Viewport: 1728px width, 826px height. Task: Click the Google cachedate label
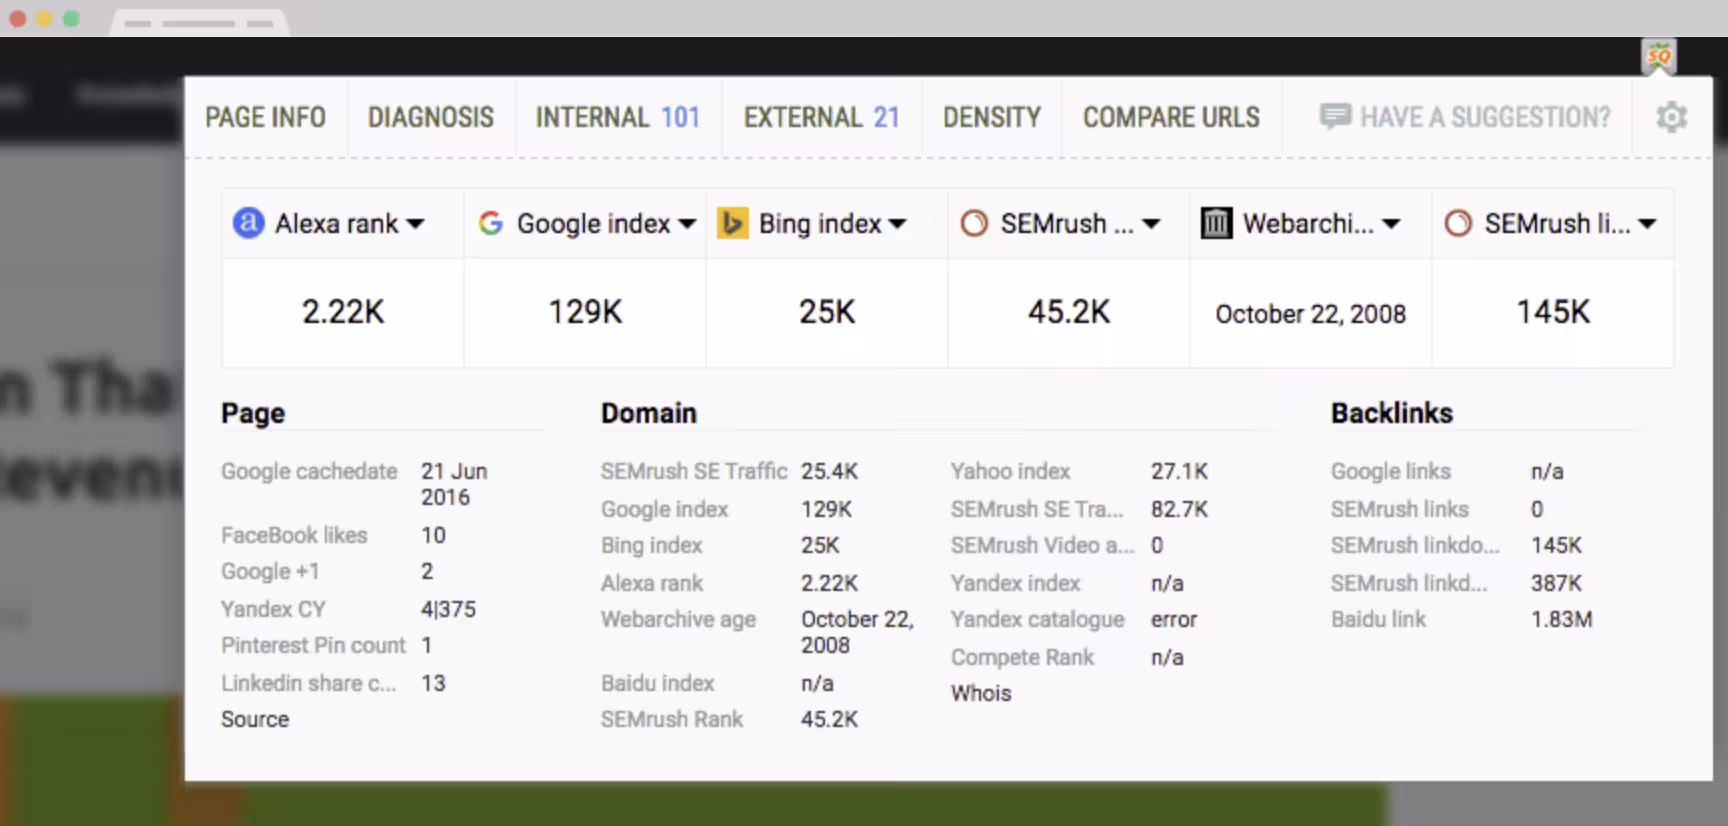coord(309,471)
